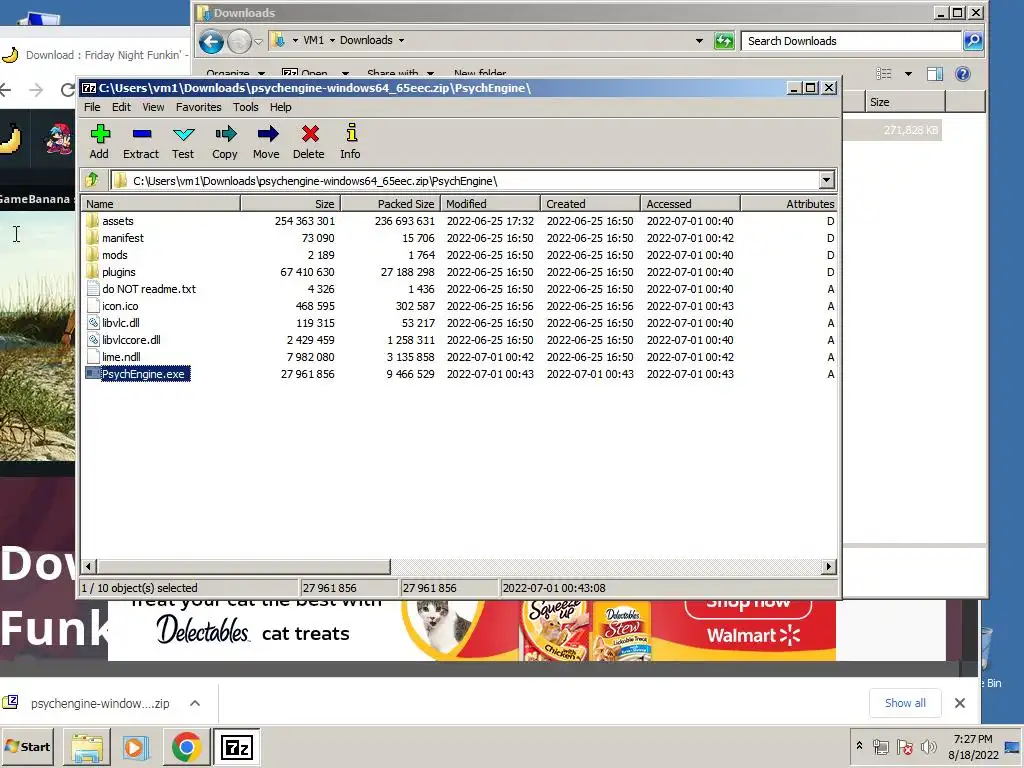Open the Tools menu
The height and width of the screenshot is (768, 1024).
(x=246, y=107)
